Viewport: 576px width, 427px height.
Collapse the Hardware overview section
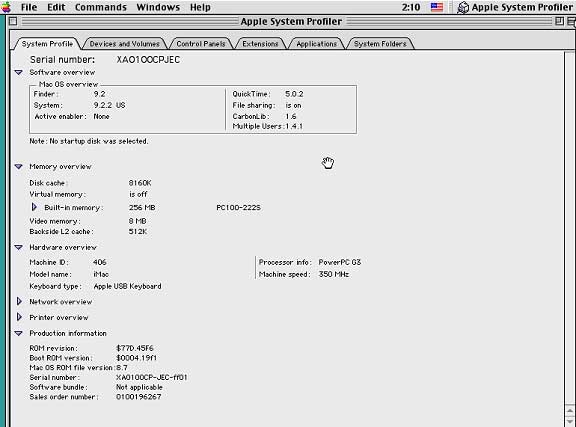click(19, 247)
